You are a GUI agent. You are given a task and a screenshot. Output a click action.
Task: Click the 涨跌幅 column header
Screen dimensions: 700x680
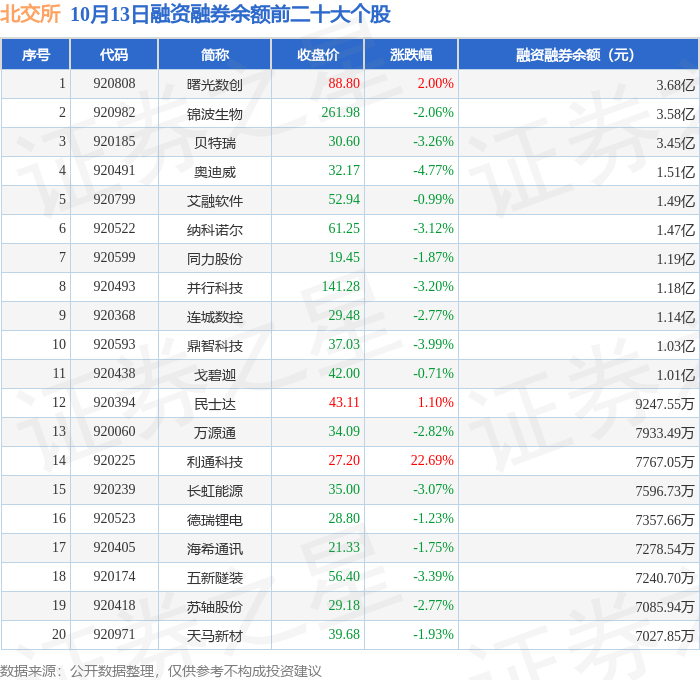click(x=411, y=55)
